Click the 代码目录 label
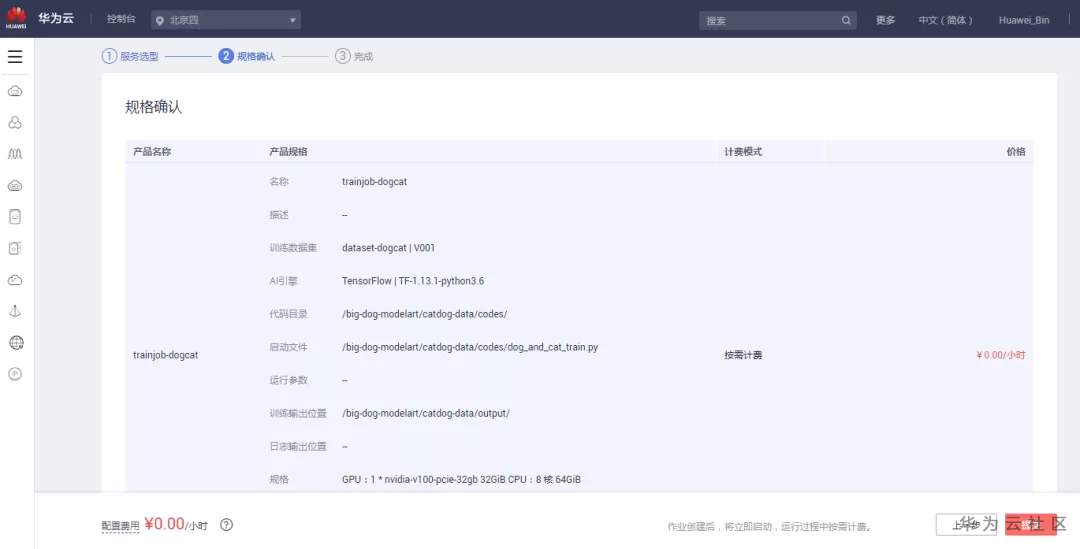 [x=289, y=314]
